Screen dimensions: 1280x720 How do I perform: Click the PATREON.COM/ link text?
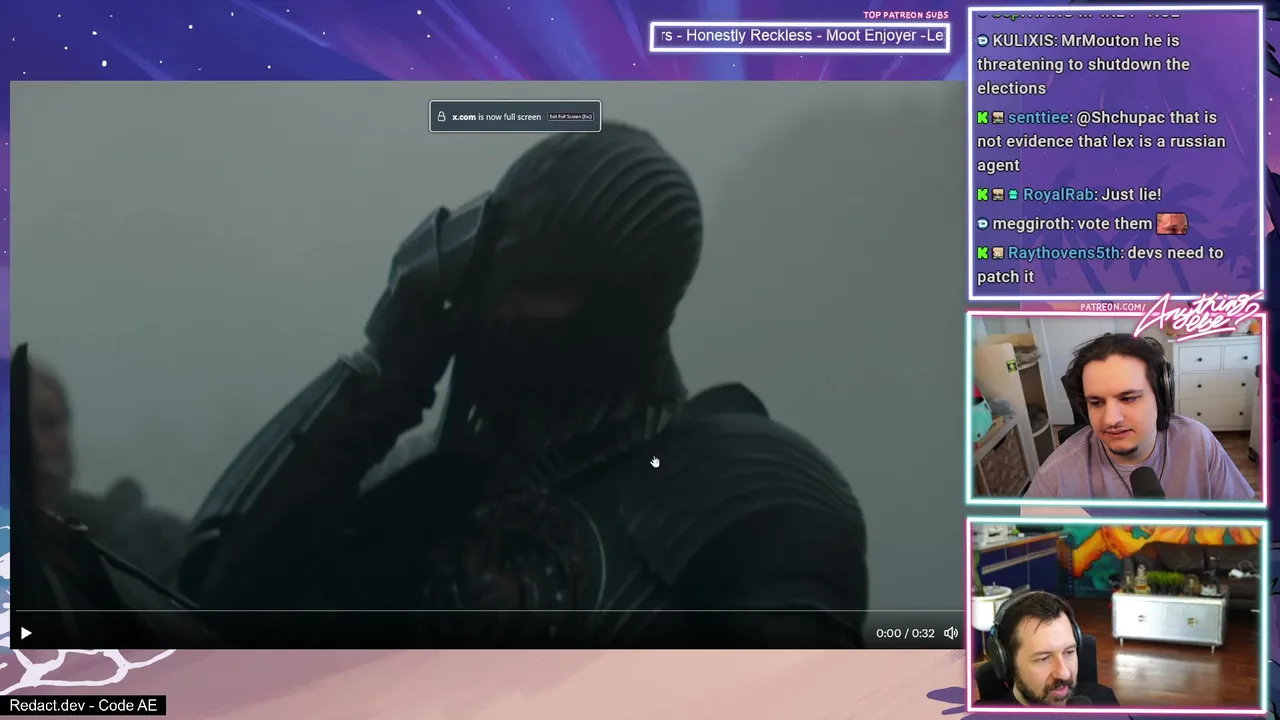click(x=1112, y=307)
